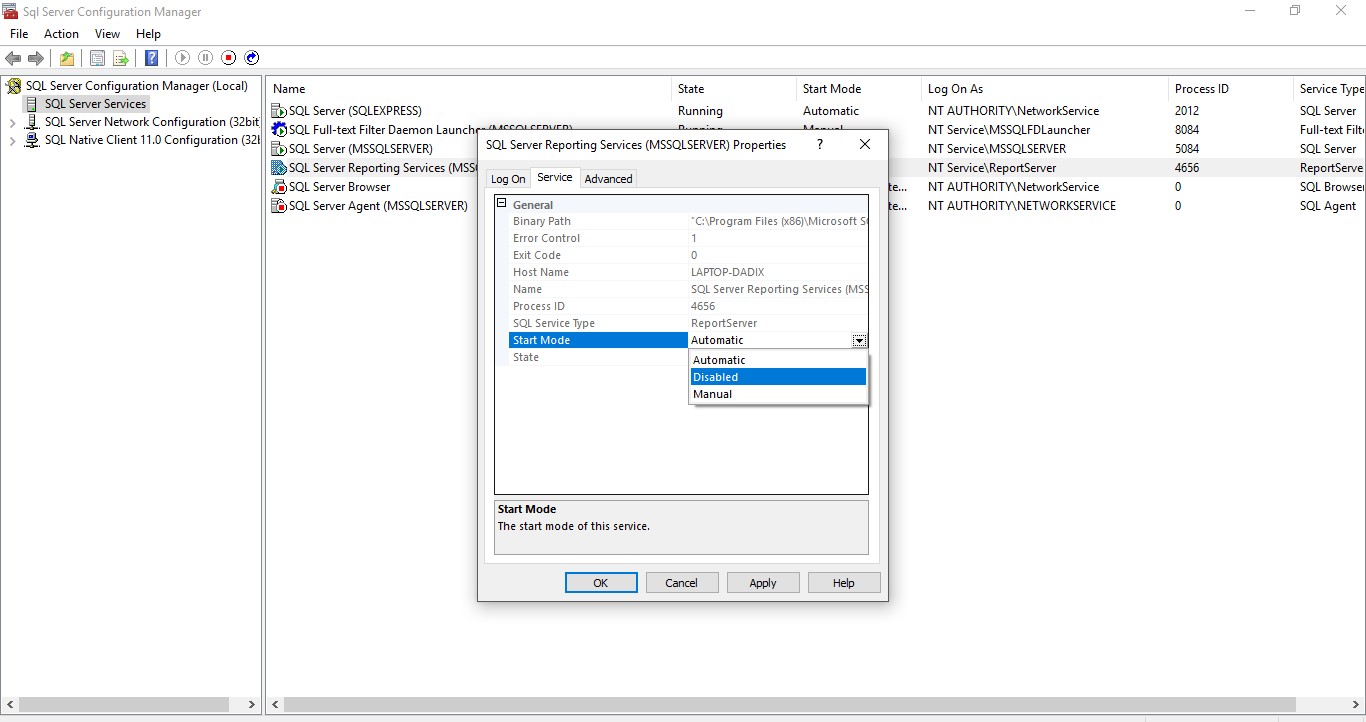The height and width of the screenshot is (722, 1366).
Task: Choose Manual from Start Mode list
Action: [x=778, y=394]
